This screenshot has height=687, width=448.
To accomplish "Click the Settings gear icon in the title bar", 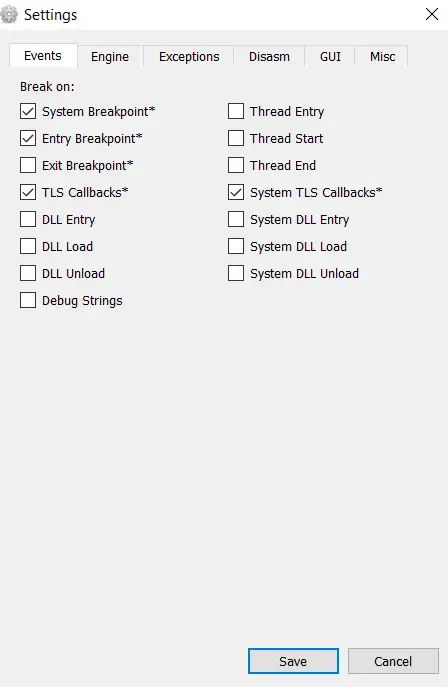I will tap(8, 14).
